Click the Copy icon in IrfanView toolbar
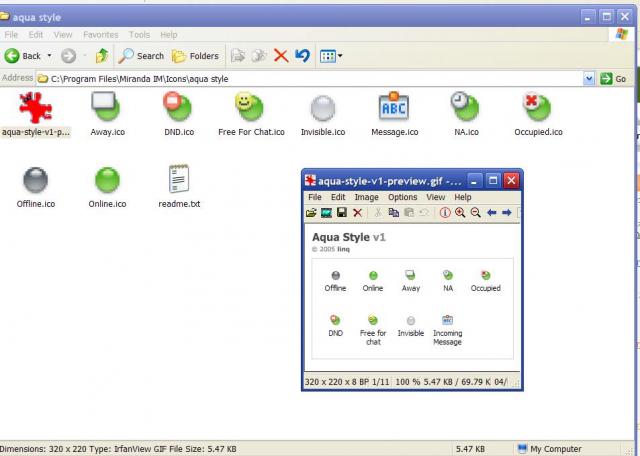640x456 pixels. point(393,213)
